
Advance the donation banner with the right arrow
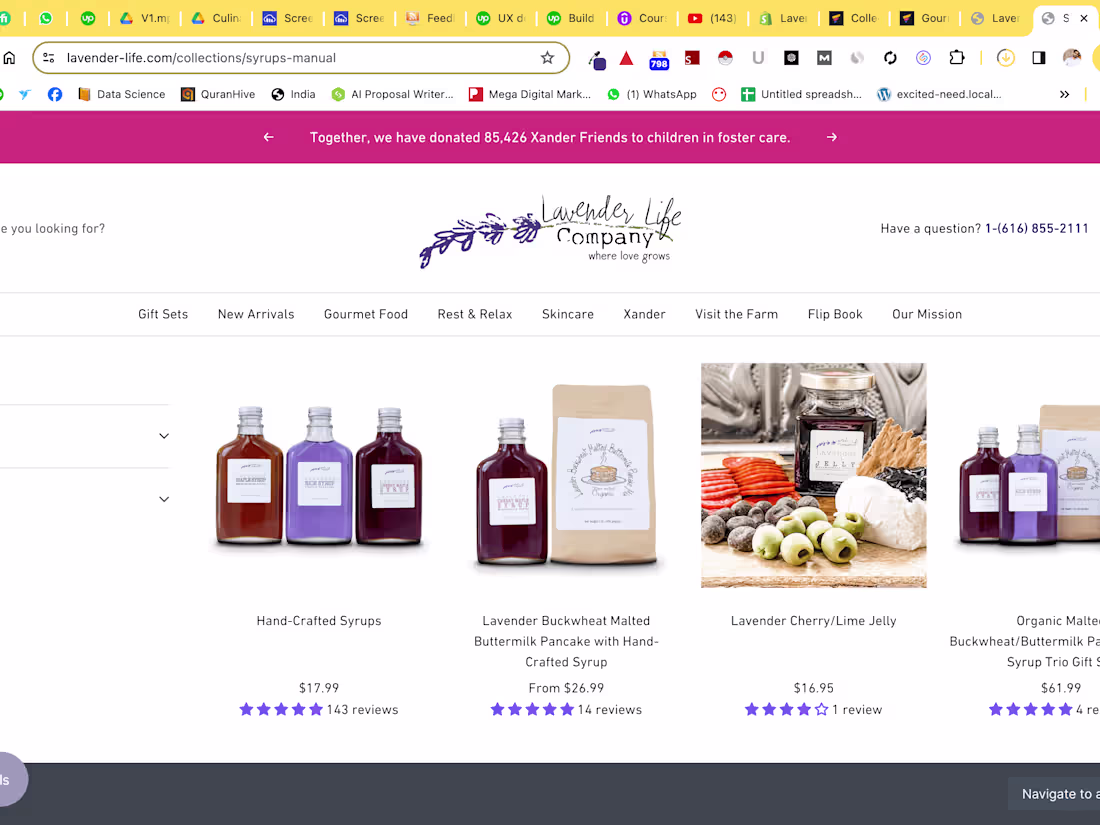(831, 137)
